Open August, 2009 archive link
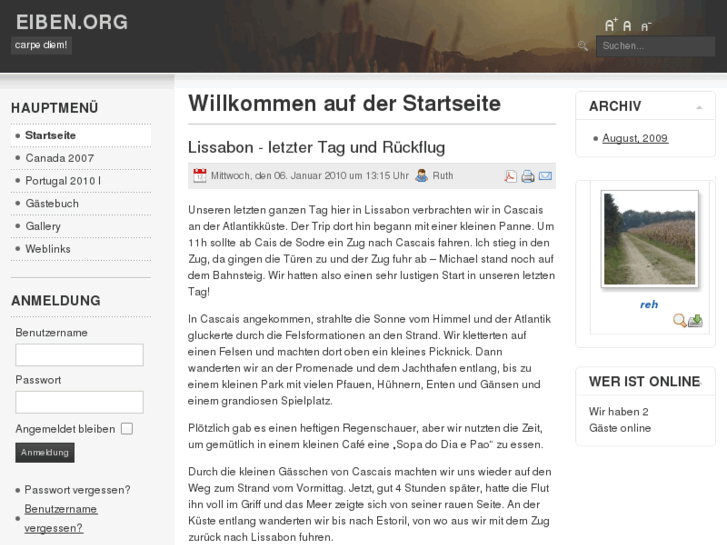 pyautogui.click(x=635, y=138)
